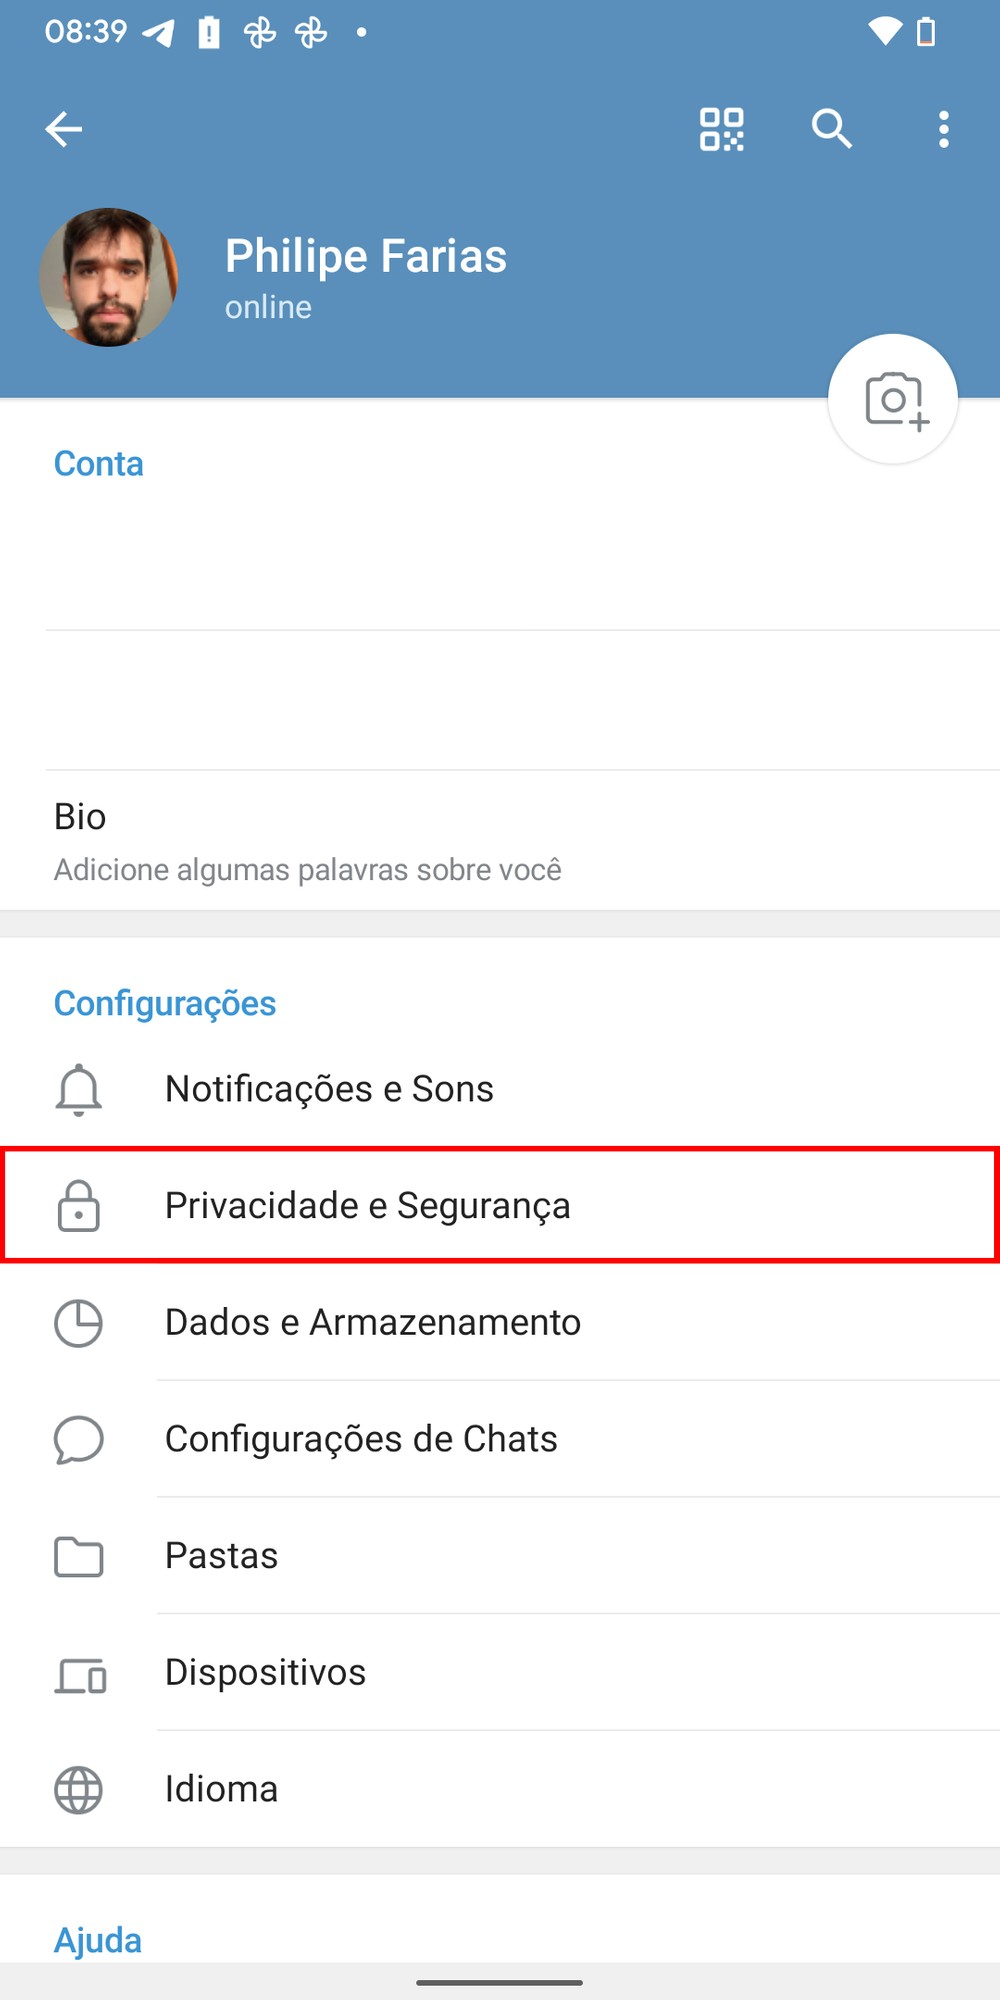This screenshot has width=1000, height=2000.
Task: Choose the Idioma option
Action: (222, 1790)
